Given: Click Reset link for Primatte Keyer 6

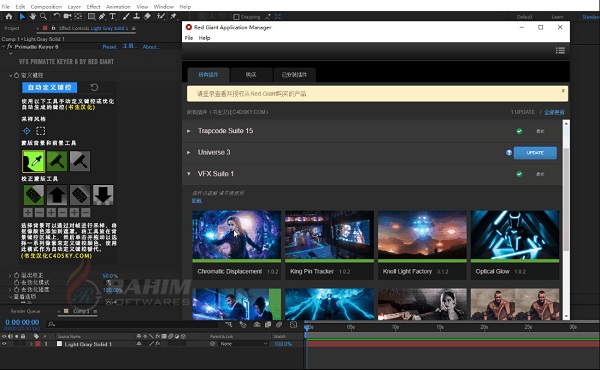Looking at the screenshot, I should point(109,47).
